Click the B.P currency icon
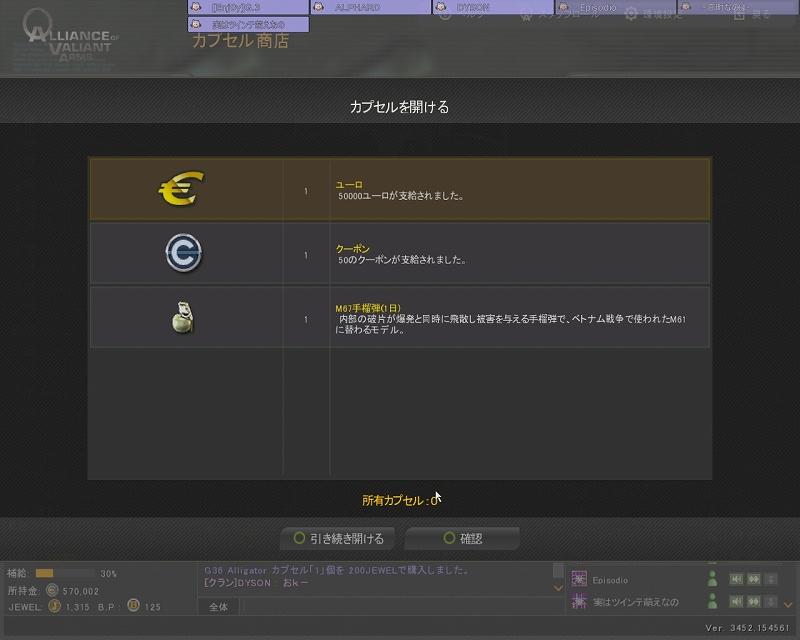The width and height of the screenshot is (800, 640). click(132, 606)
